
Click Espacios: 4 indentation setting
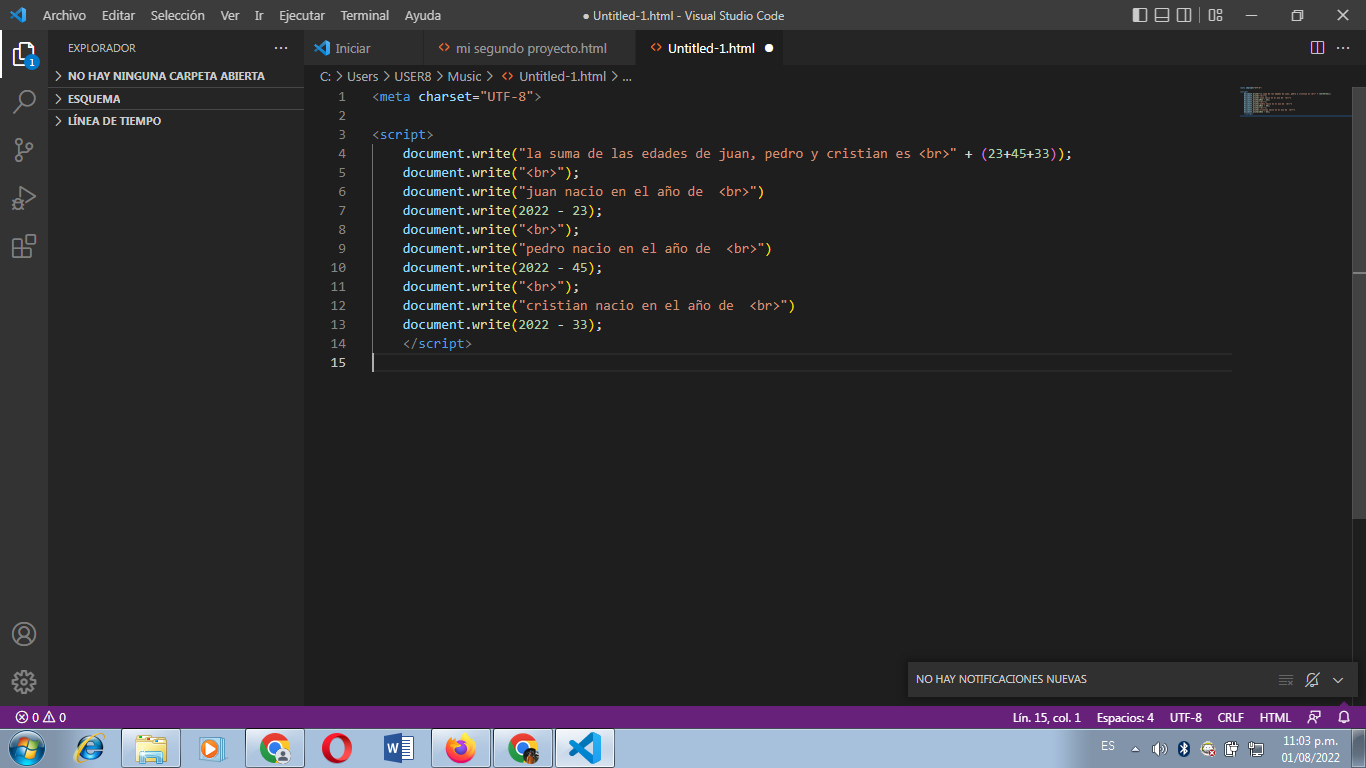click(x=1125, y=717)
